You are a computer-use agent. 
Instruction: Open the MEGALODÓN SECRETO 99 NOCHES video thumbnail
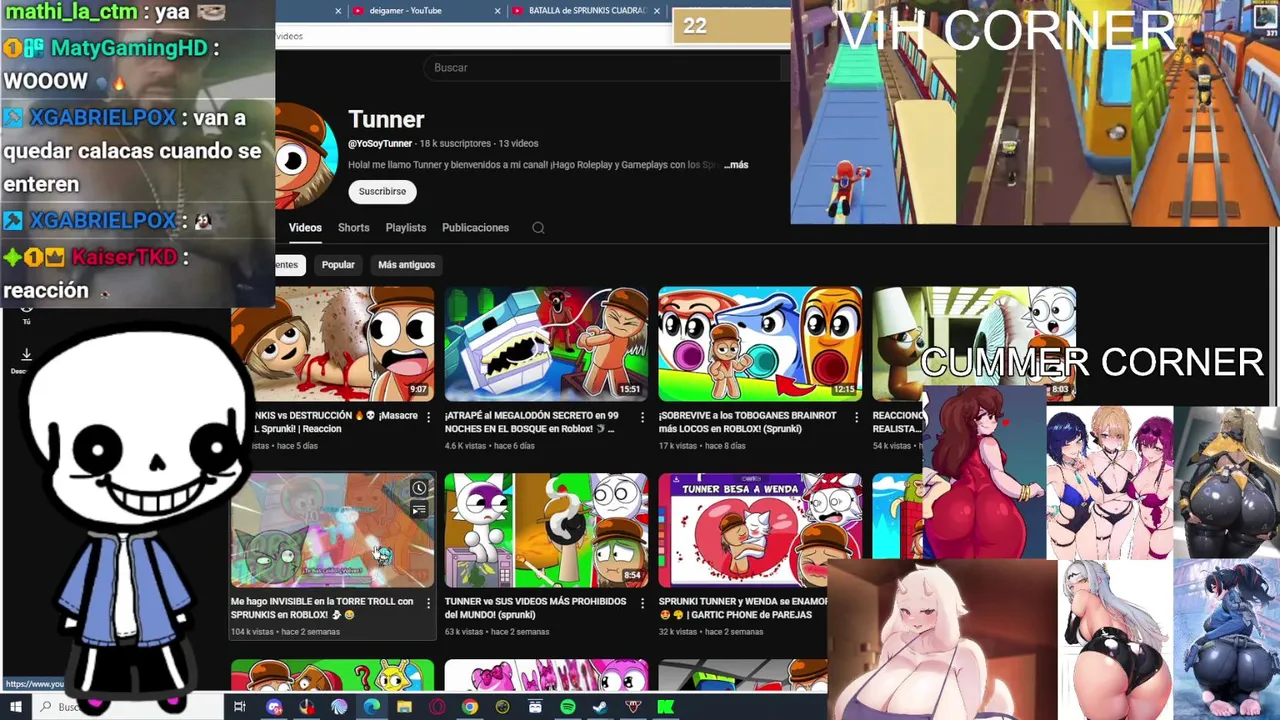pos(546,345)
